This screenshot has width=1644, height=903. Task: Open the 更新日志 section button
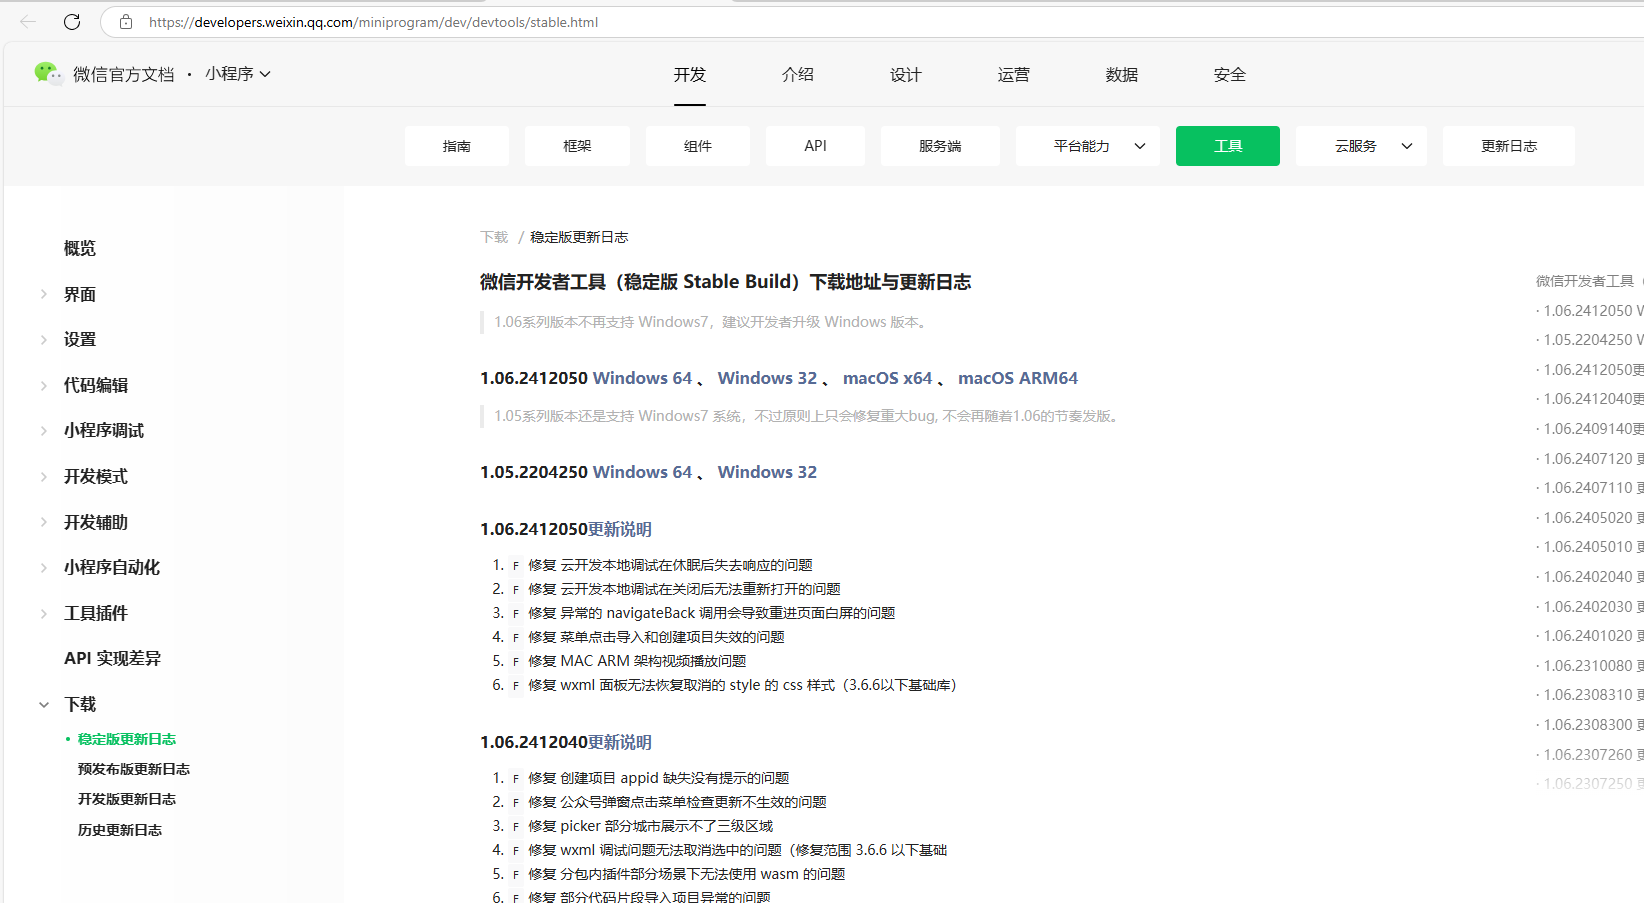click(x=1509, y=146)
